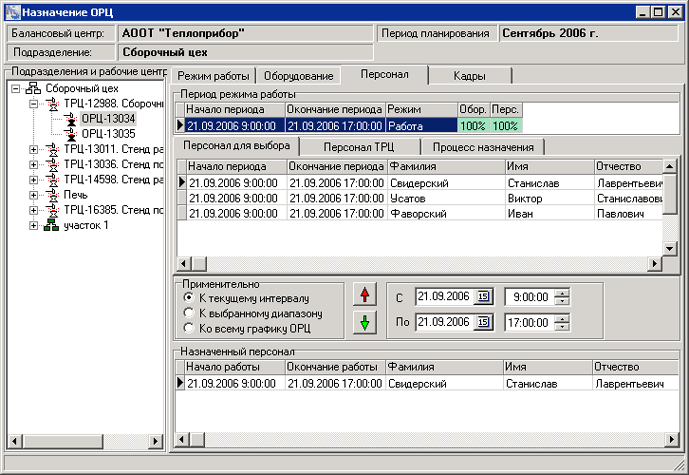
Task: Open the Процесс назначения tab
Action: pos(483,147)
